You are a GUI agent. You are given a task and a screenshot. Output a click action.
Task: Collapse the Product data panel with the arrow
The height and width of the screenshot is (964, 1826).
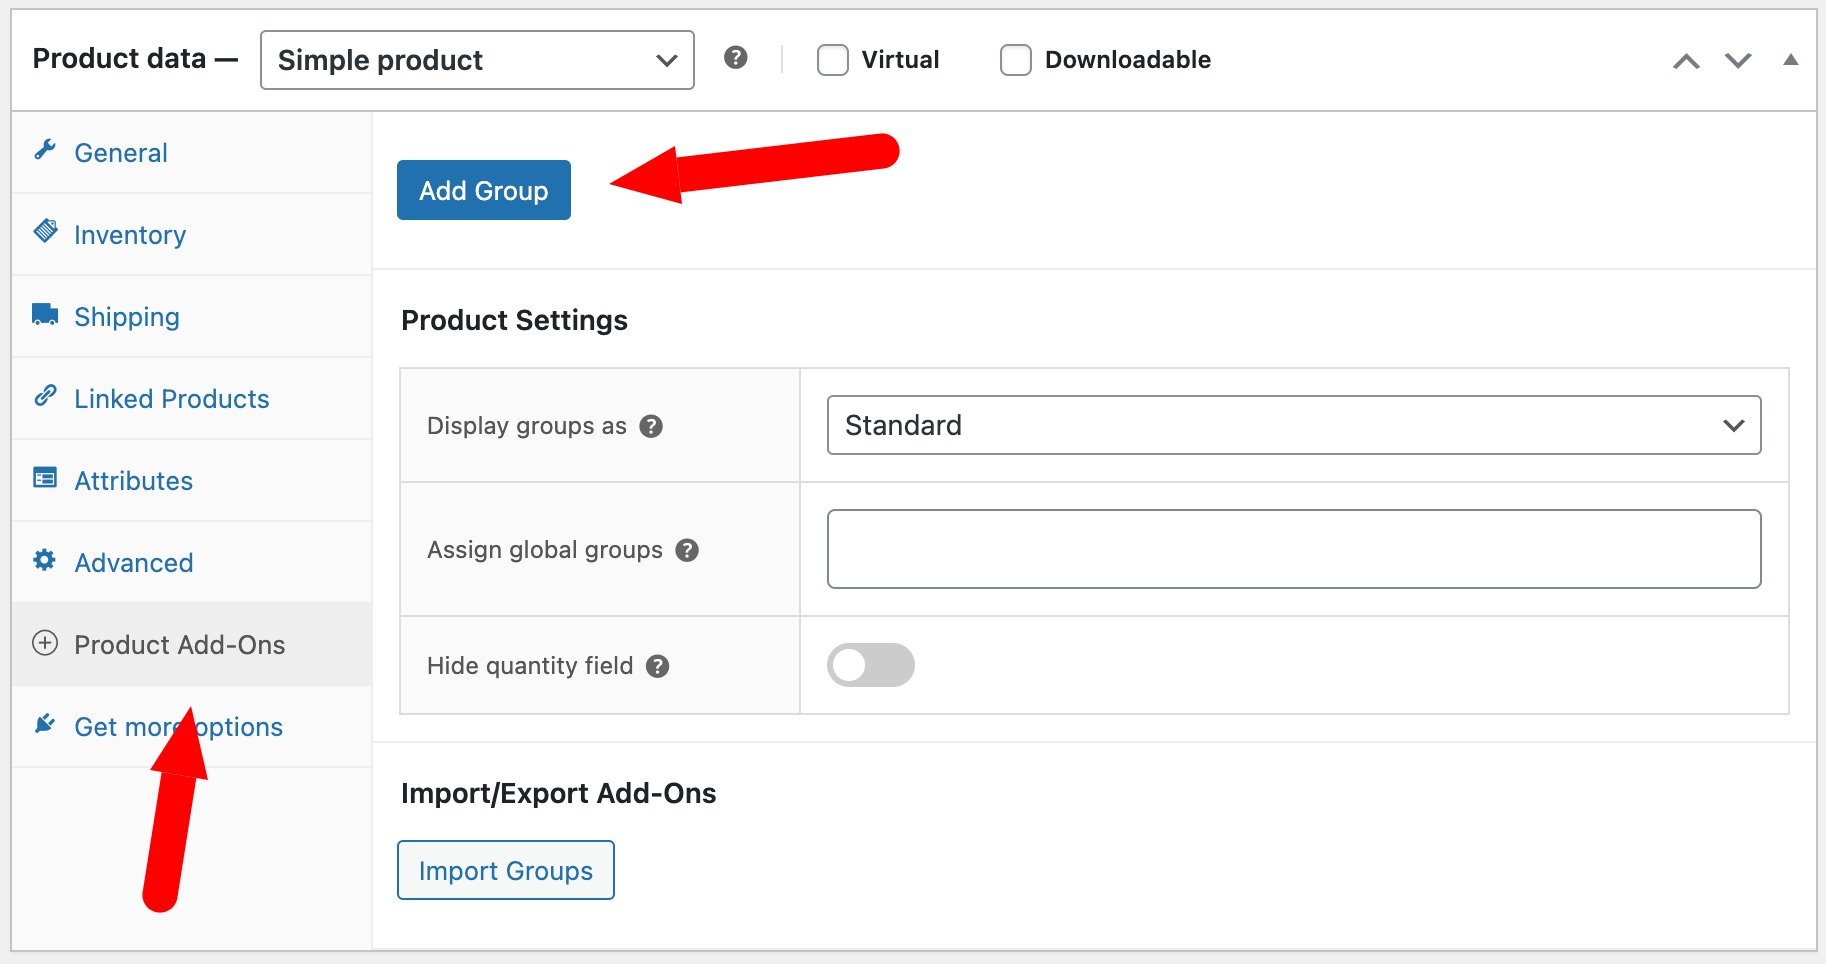point(1789,60)
